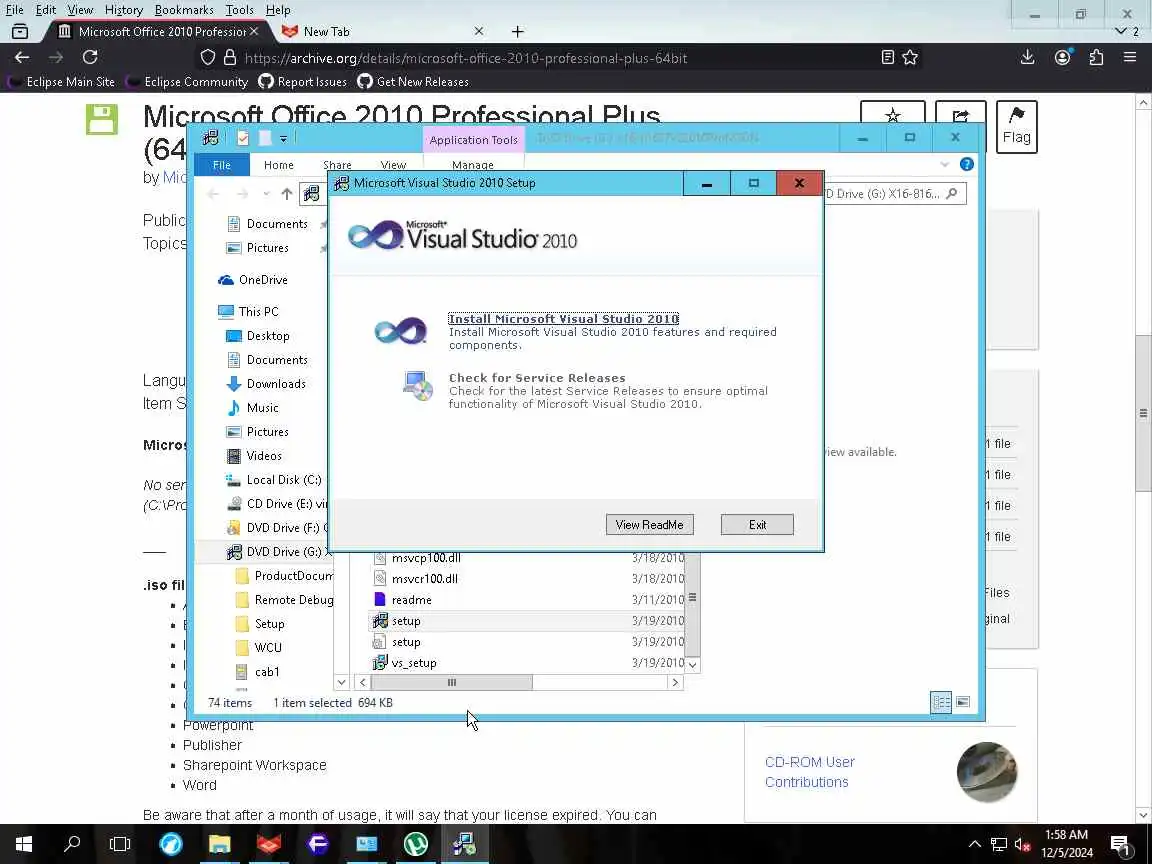Click new folder icon in Explorer title bar
Viewport: 1152px width, 864px height.
[x=265, y=138]
